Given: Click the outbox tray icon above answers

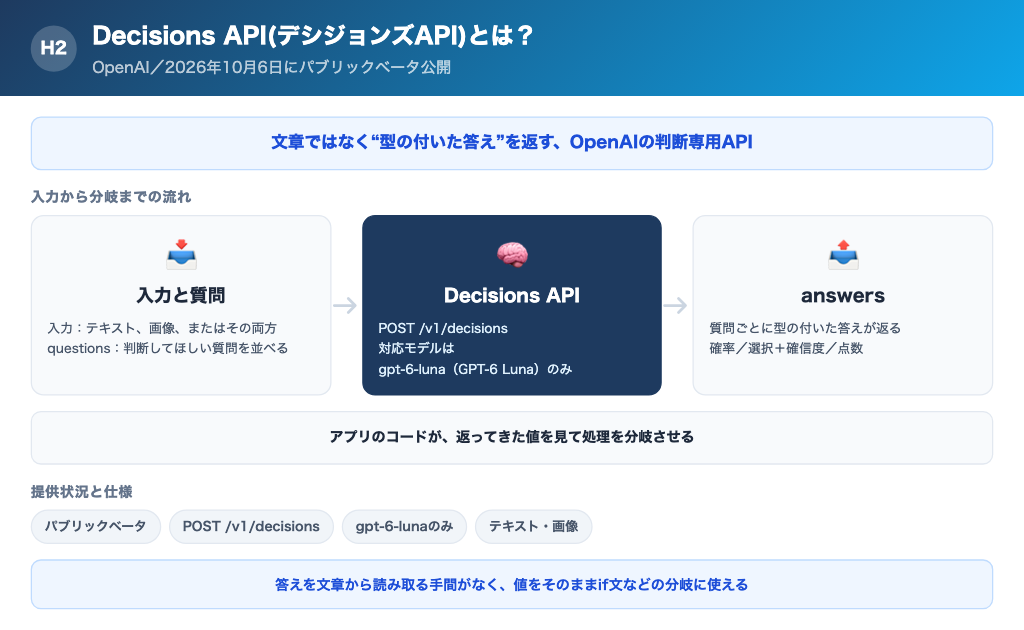Looking at the screenshot, I should point(843,255).
